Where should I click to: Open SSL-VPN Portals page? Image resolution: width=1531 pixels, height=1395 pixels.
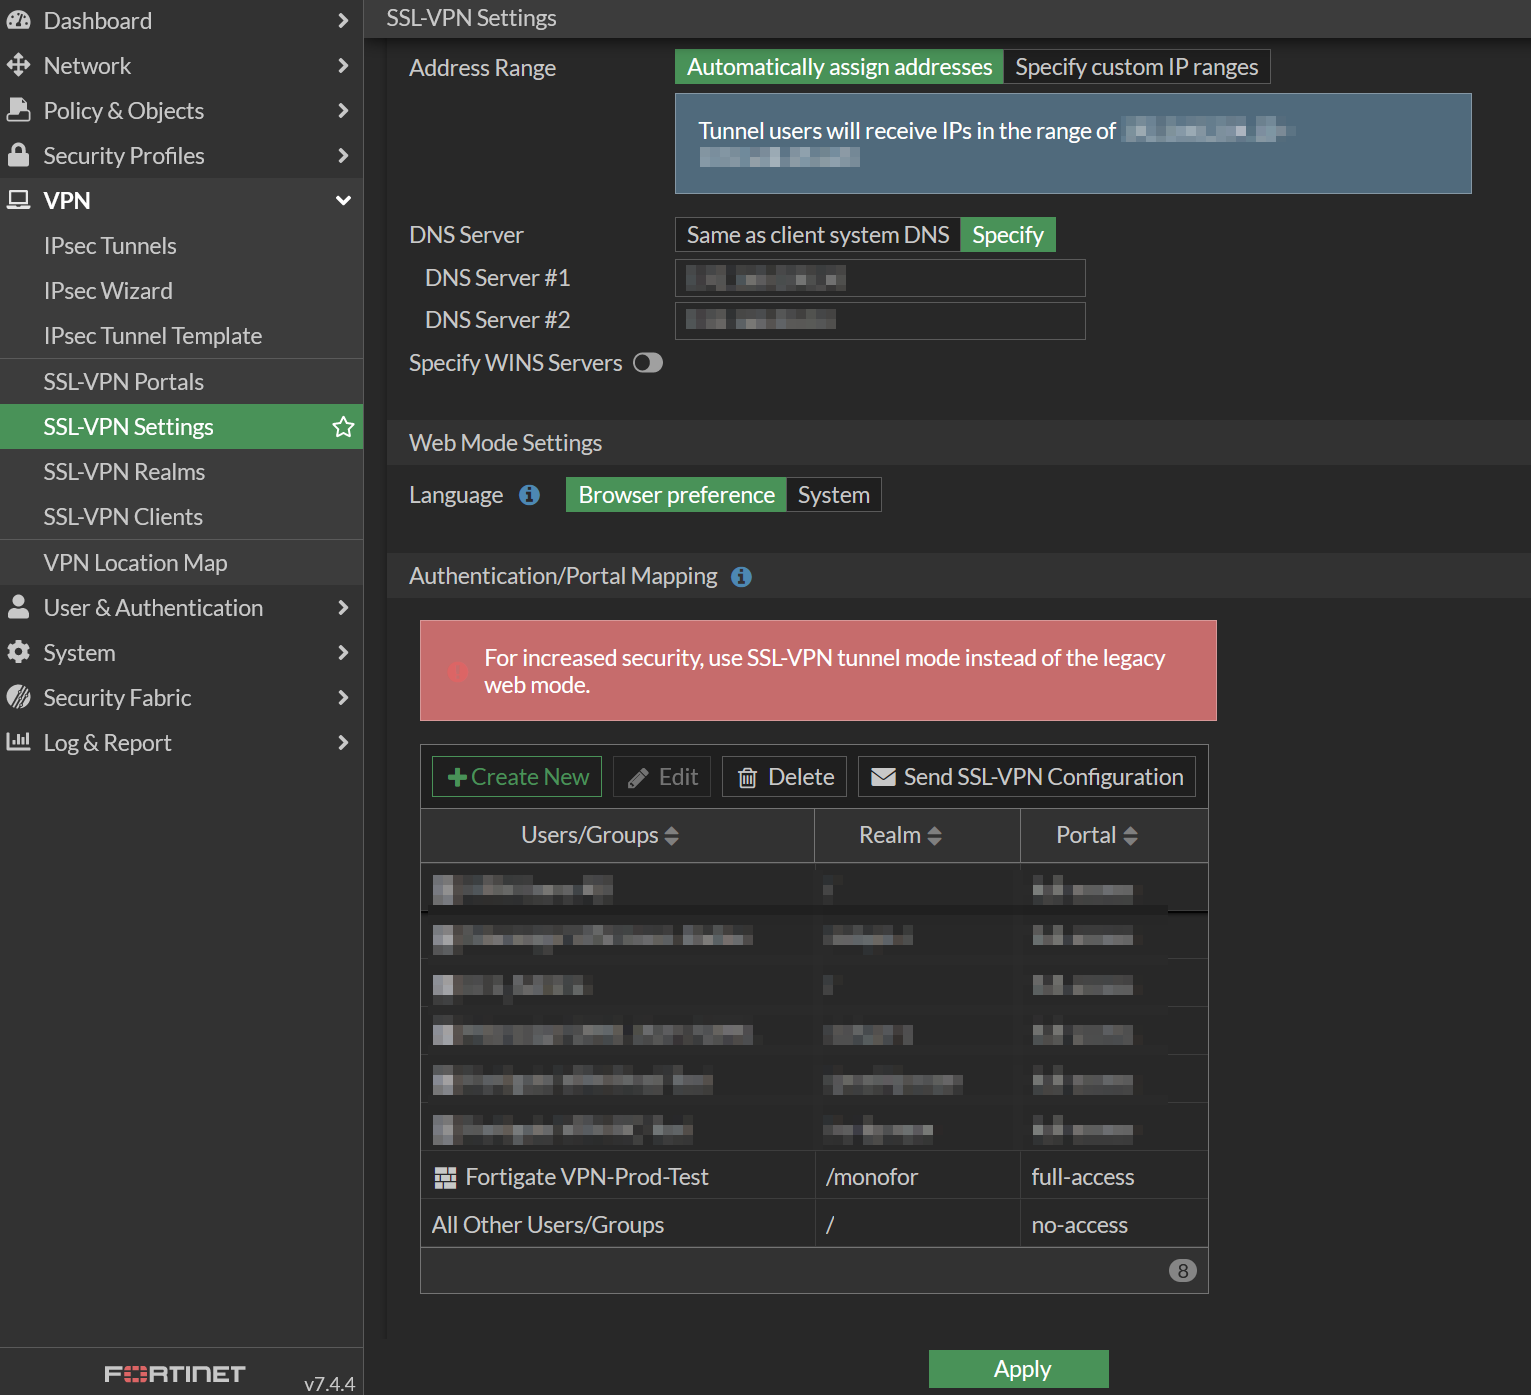pyautogui.click(x=124, y=382)
